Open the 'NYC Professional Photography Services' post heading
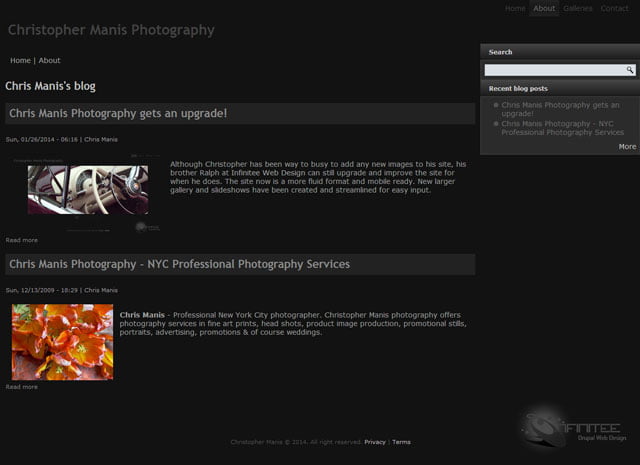This screenshot has height=465, width=640. pyautogui.click(x=179, y=265)
